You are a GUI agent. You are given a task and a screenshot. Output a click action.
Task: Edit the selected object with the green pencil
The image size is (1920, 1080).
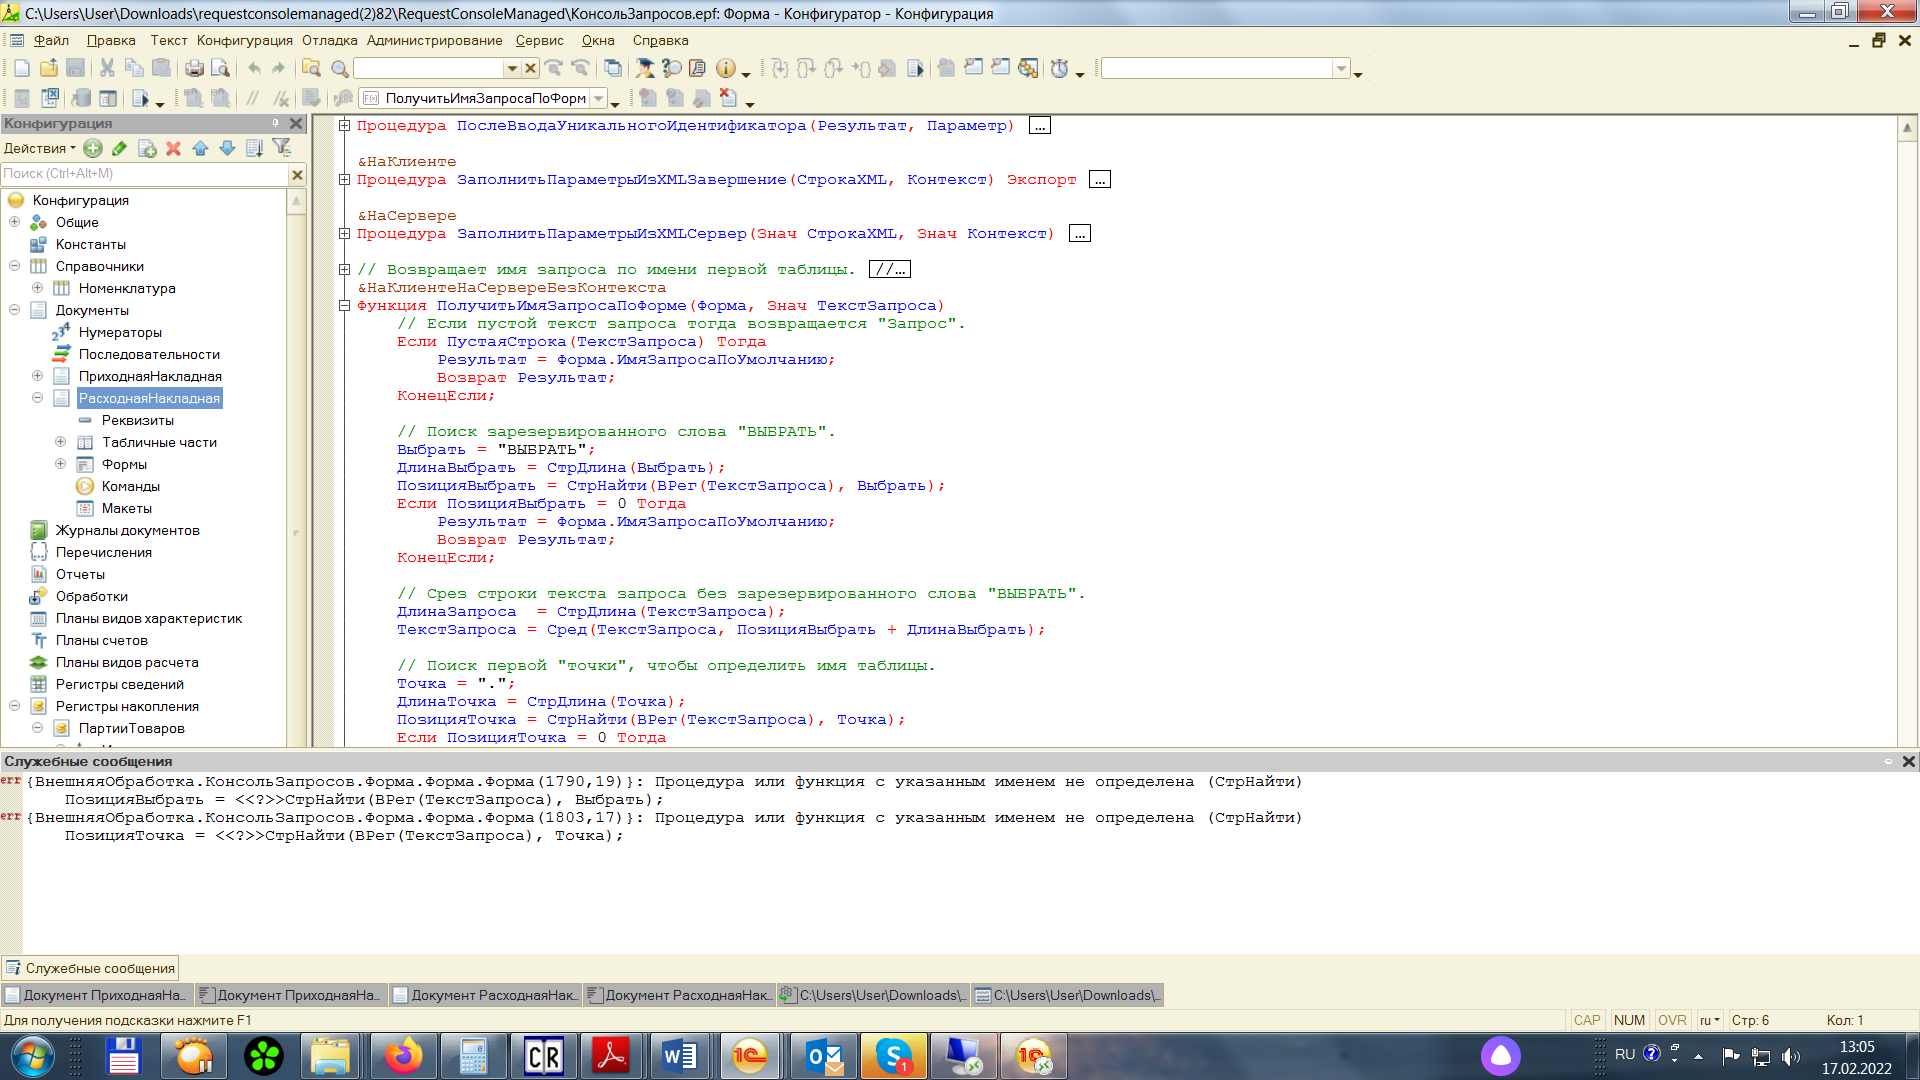(119, 148)
